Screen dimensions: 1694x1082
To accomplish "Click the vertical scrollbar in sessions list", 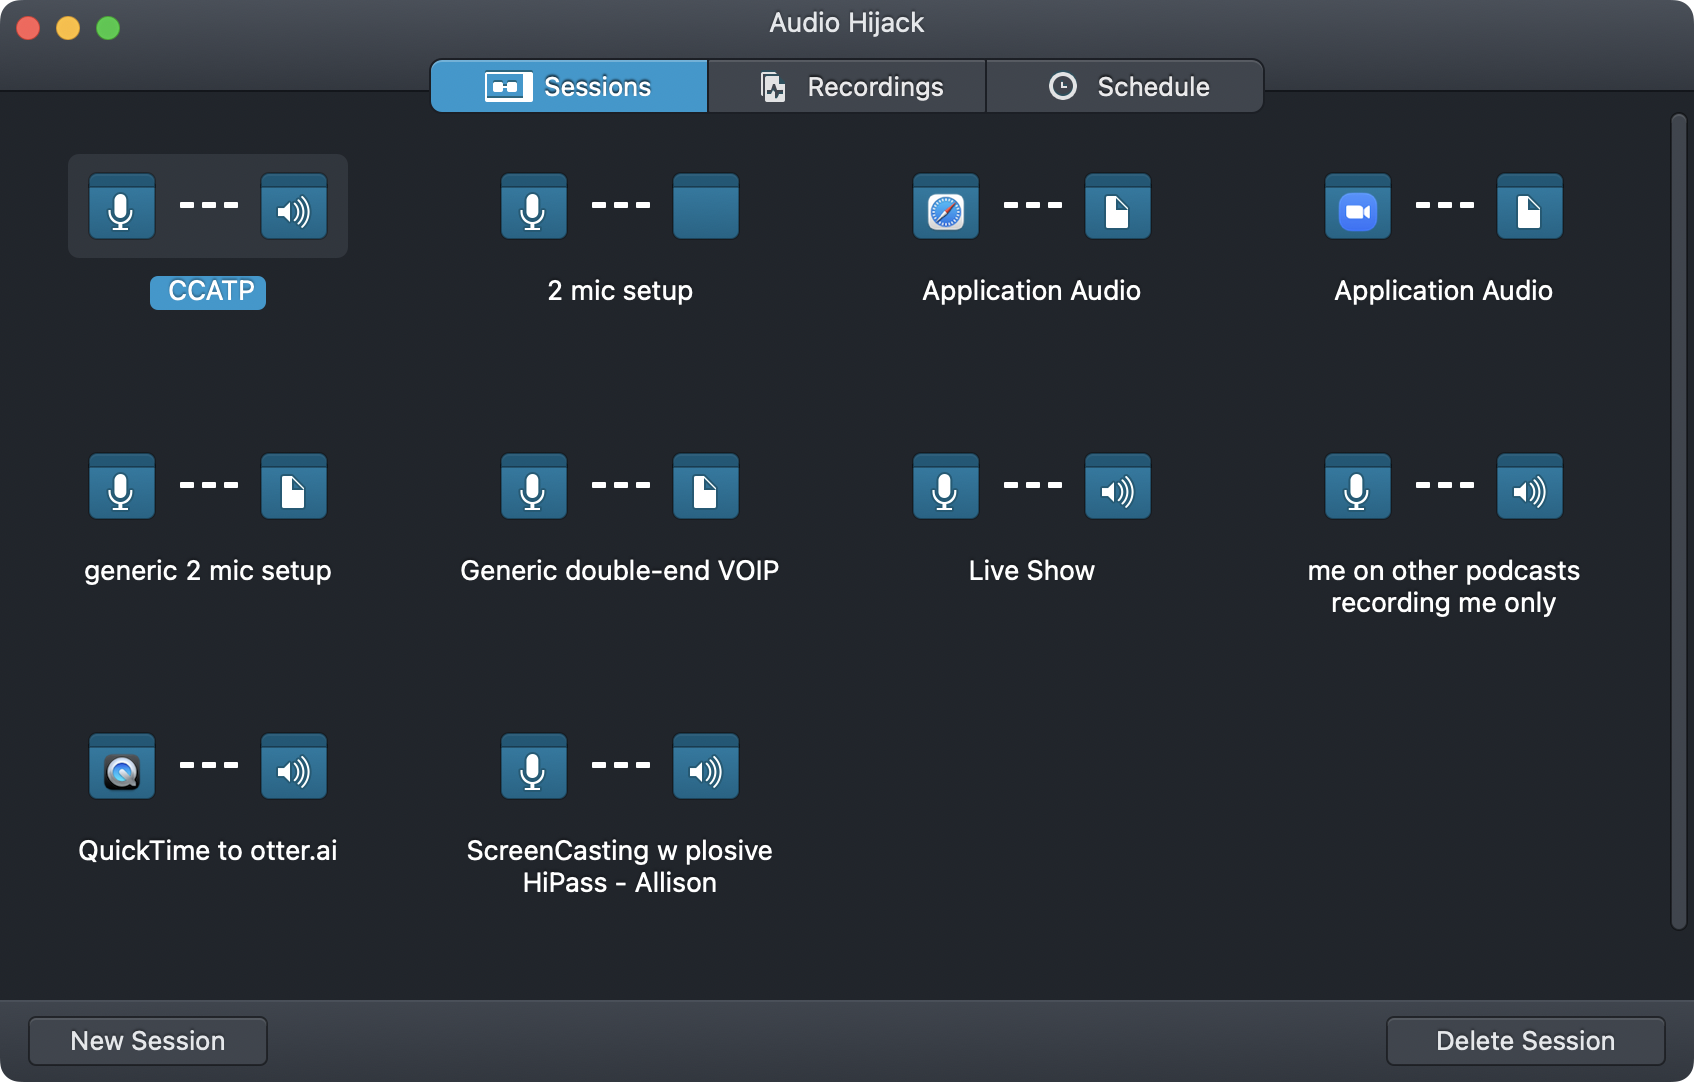I will (1678, 520).
